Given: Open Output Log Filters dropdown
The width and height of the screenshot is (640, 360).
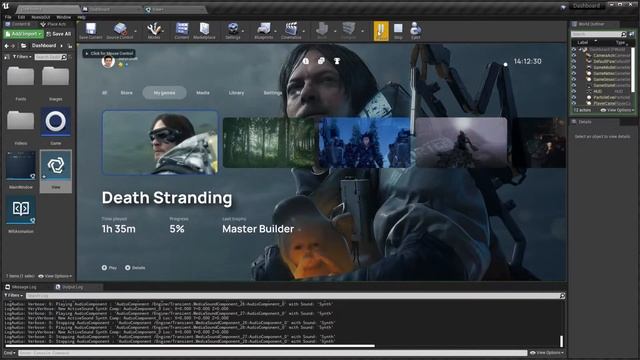Looking at the screenshot, I should [13, 295].
